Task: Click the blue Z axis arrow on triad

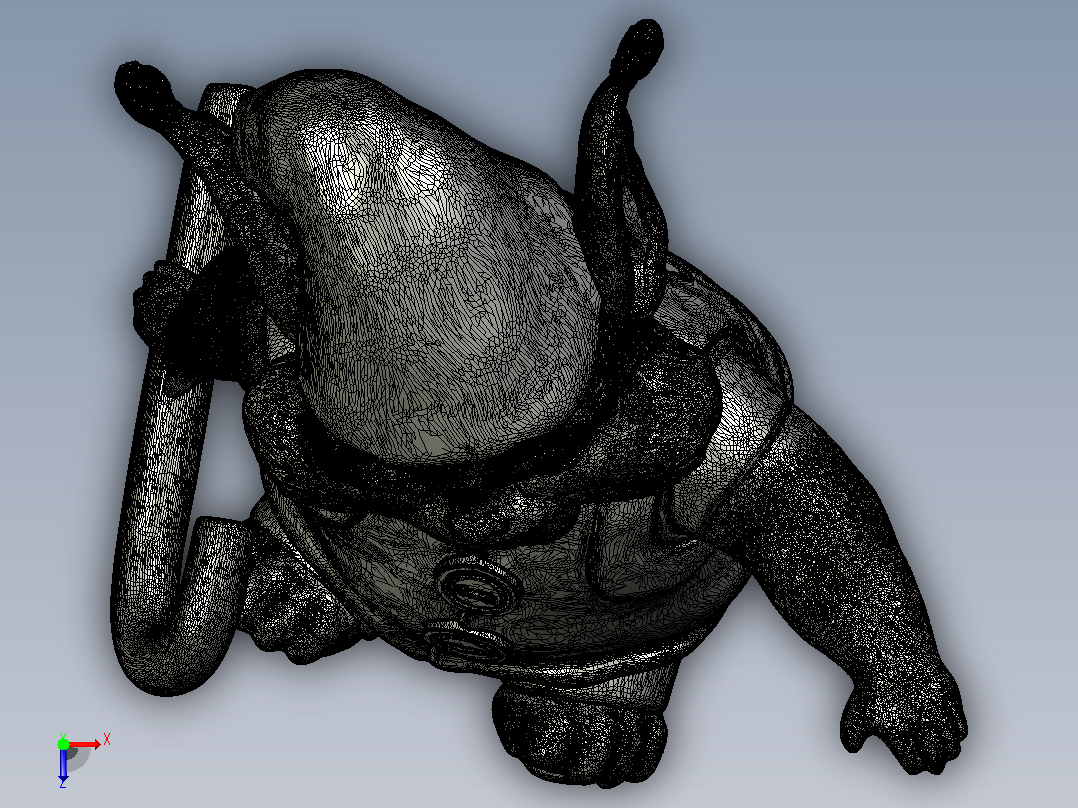Action: point(63,763)
